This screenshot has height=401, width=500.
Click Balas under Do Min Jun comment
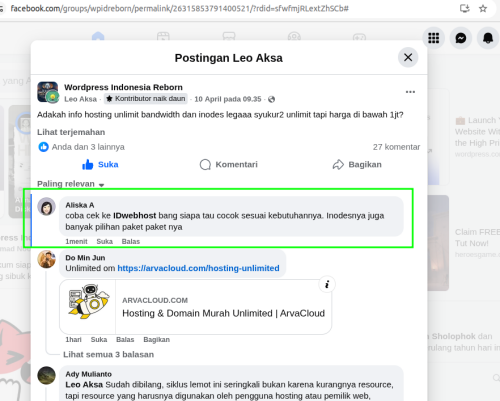(125, 340)
